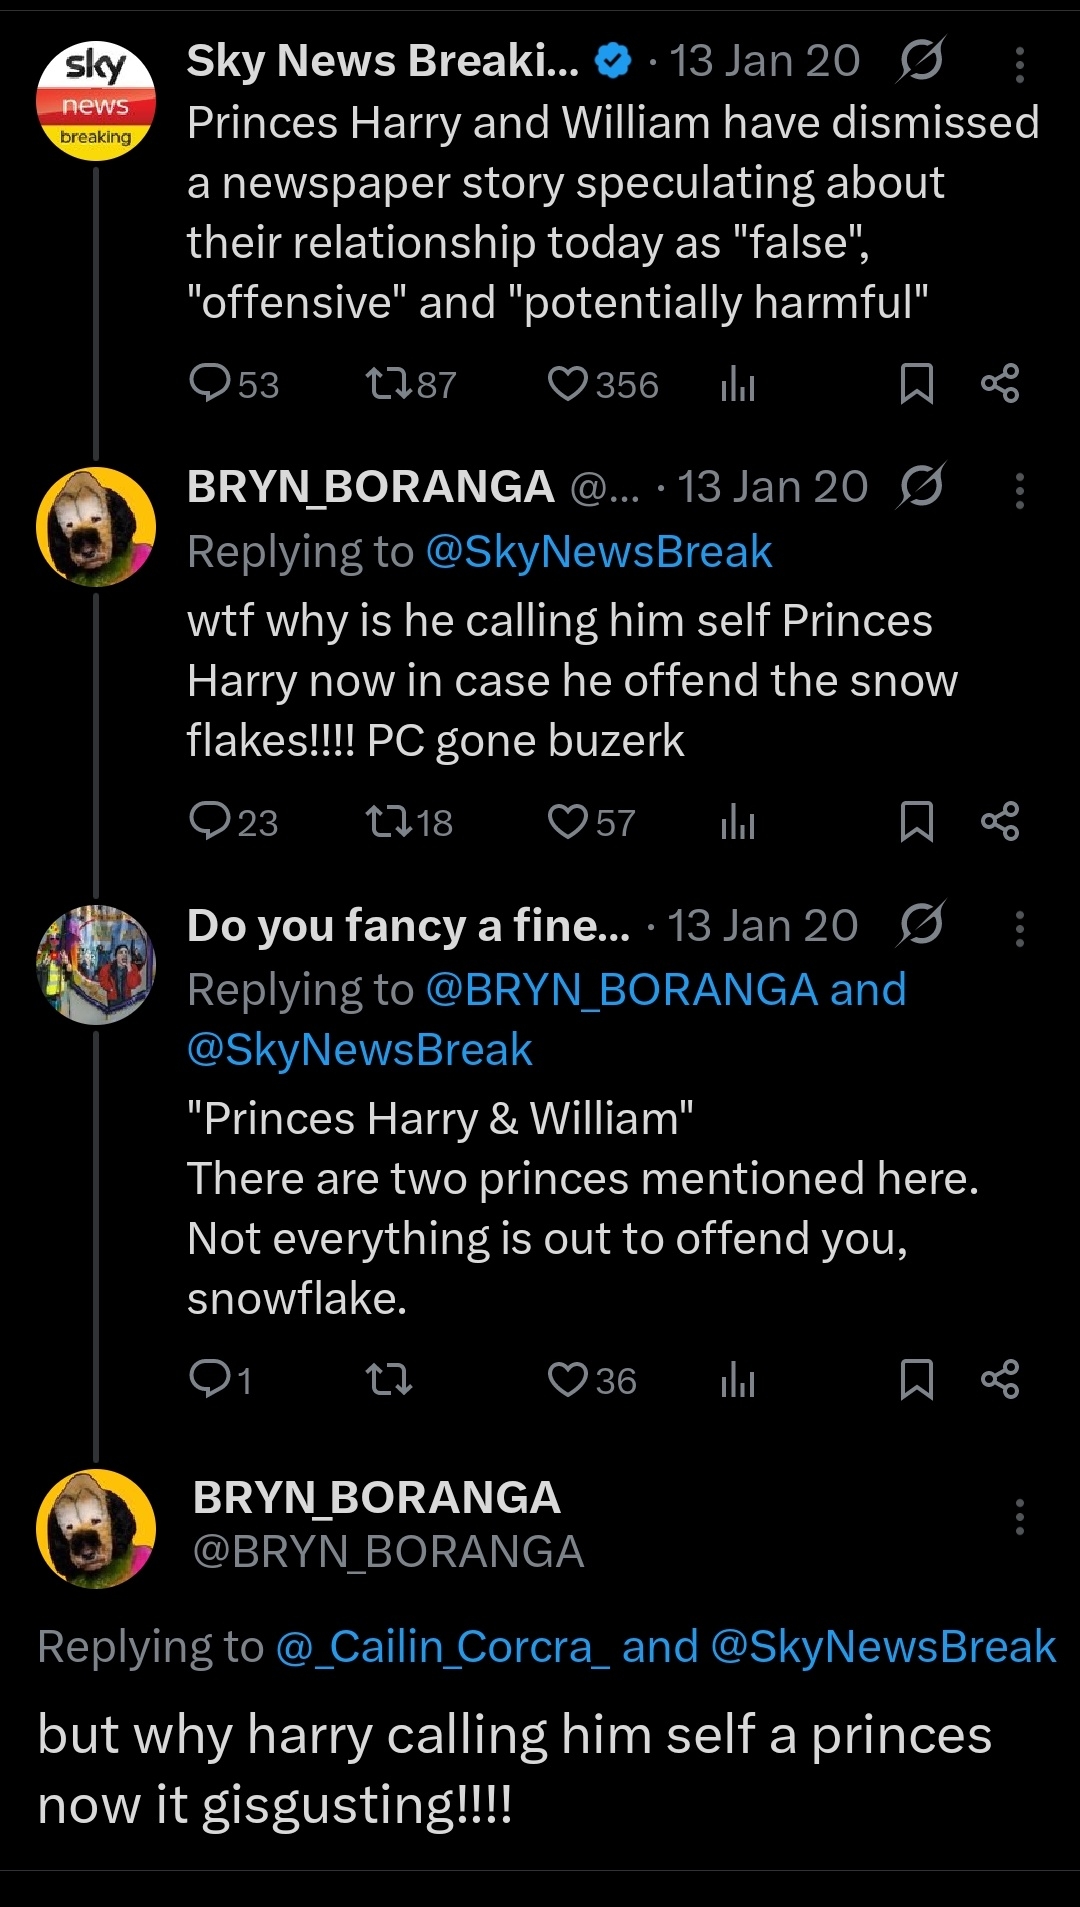The width and height of the screenshot is (1080, 1907).
Task: Reply to the "PC gone buzerk" tweet
Action: pyautogui.click(x=211, y=822)
